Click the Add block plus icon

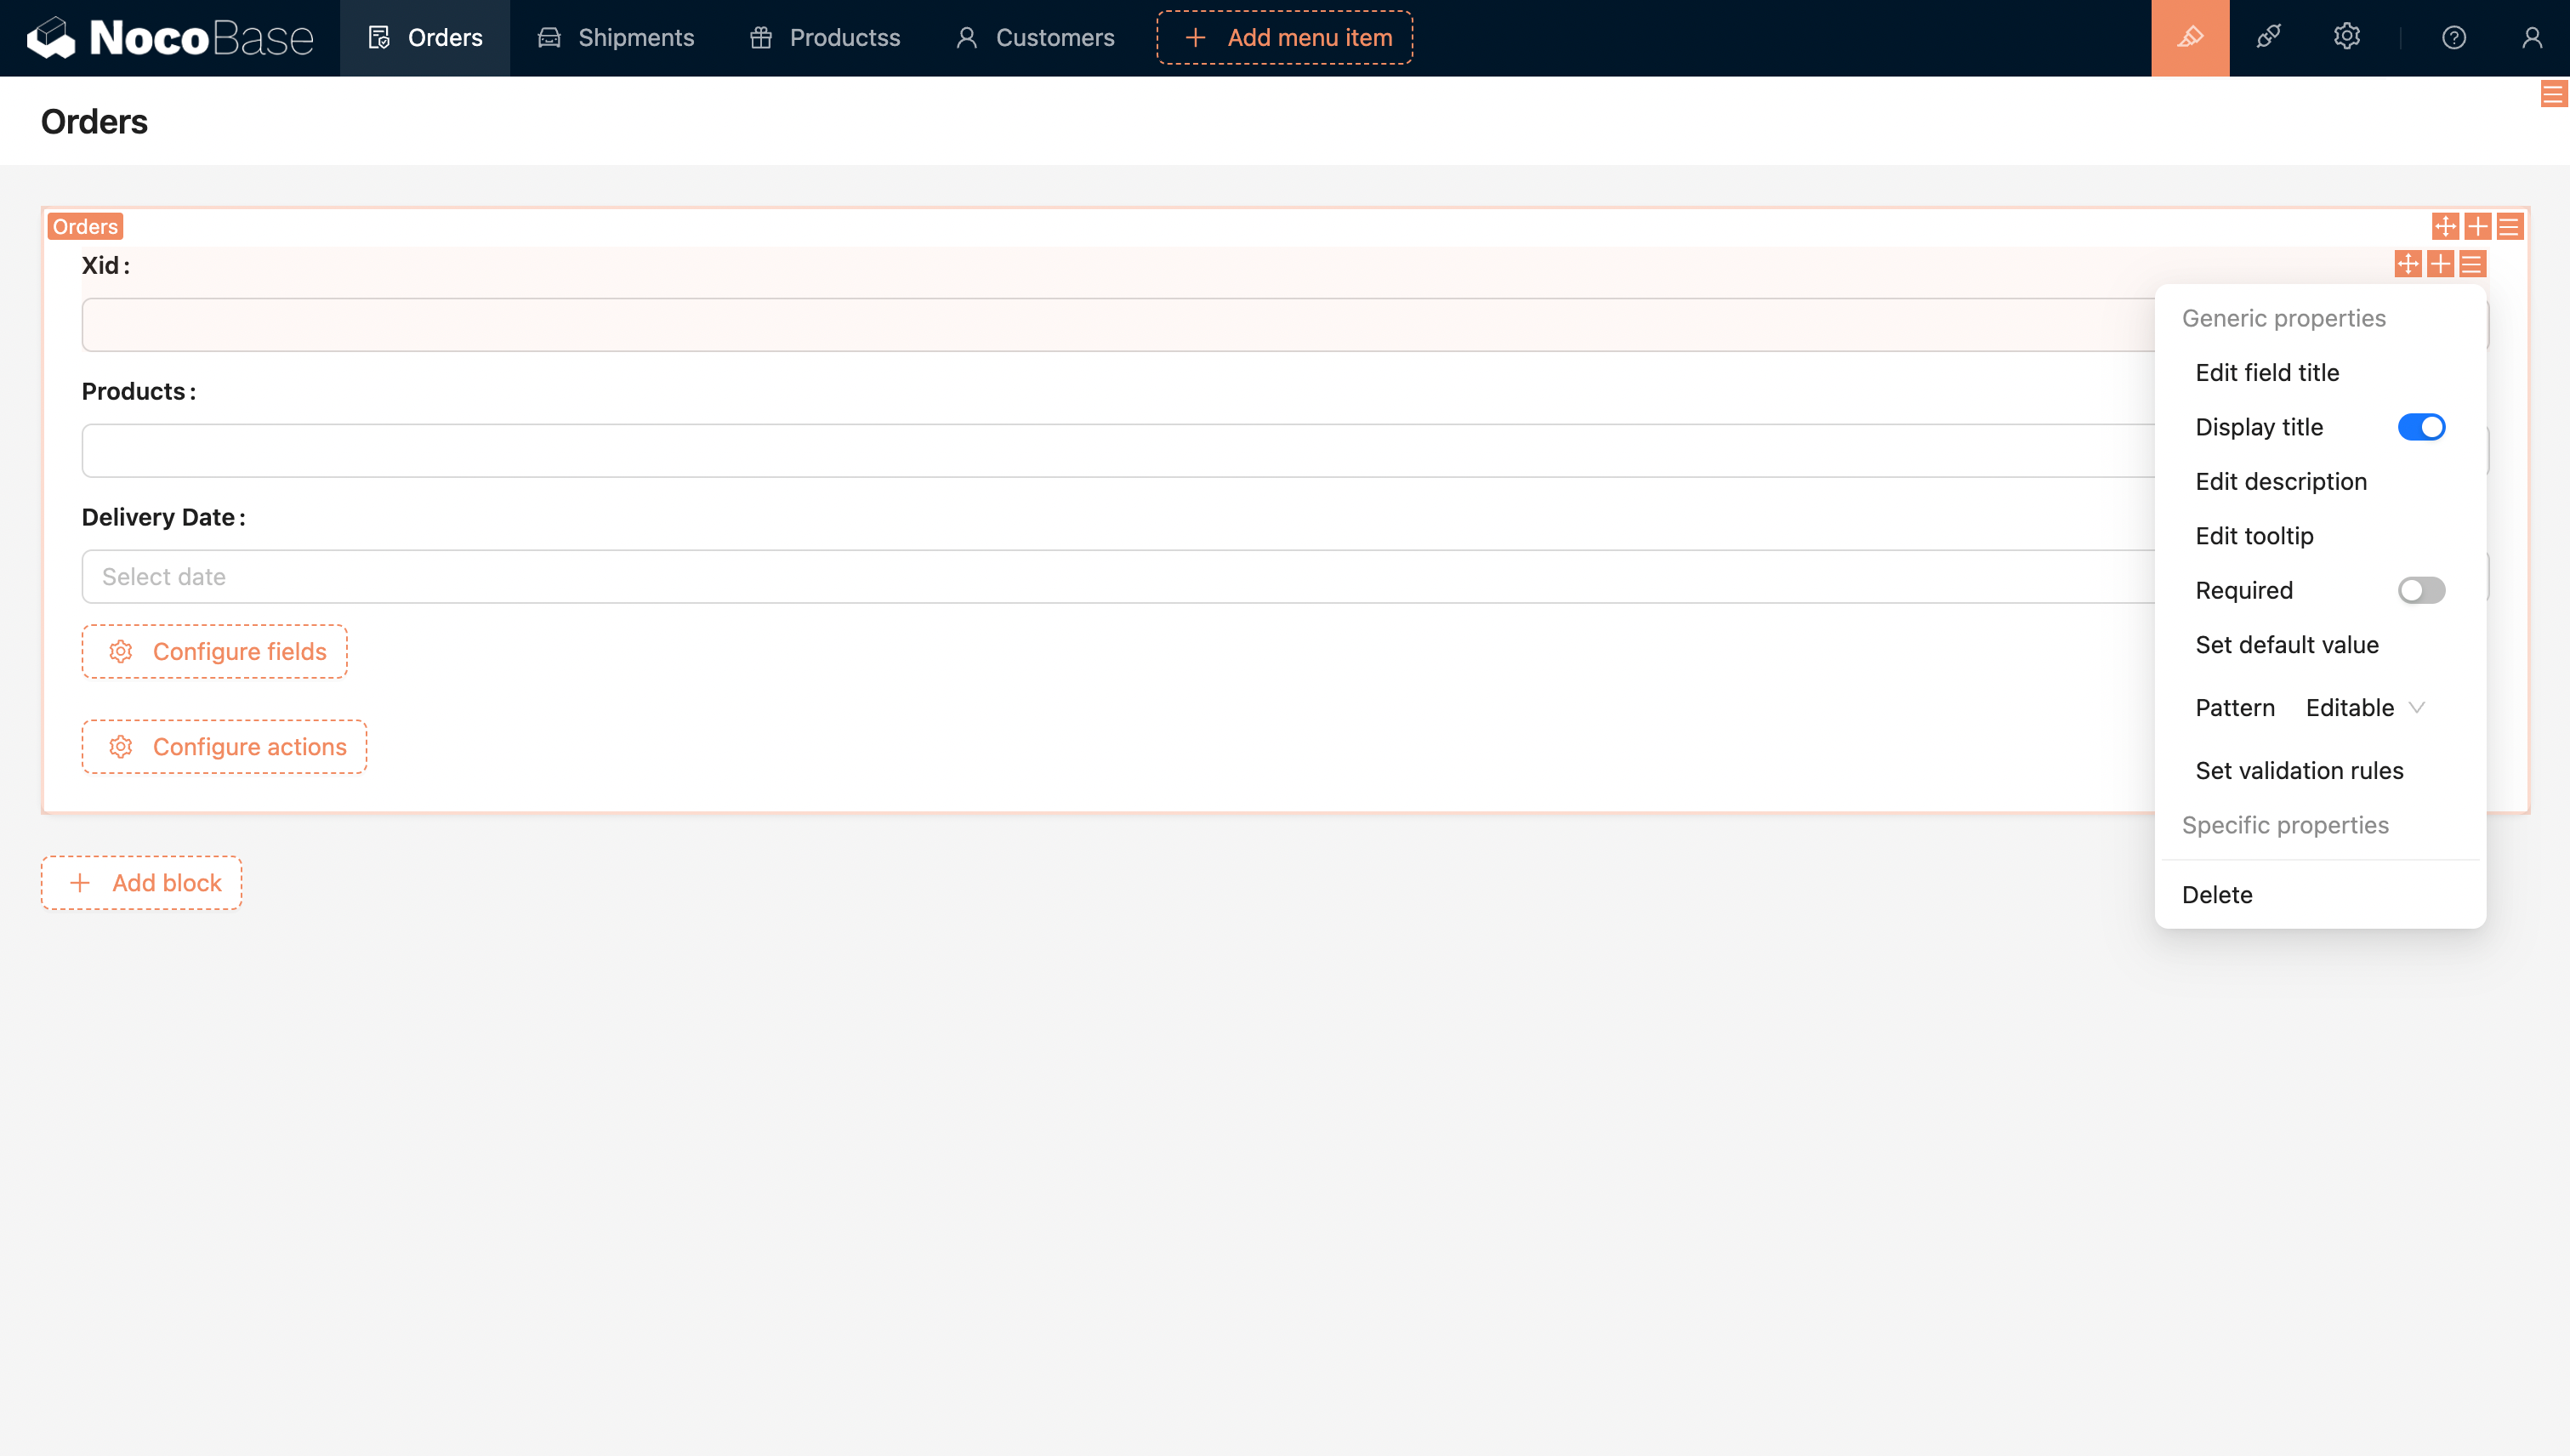coord(79,883)
